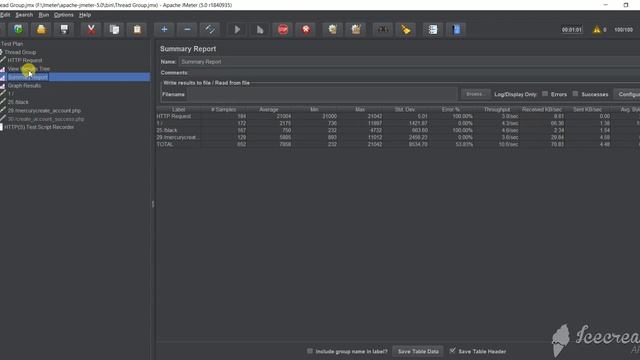Clear results with the Clear toolbar icon
Viewport: 640px width, 360px height.
tap(333, 29)
